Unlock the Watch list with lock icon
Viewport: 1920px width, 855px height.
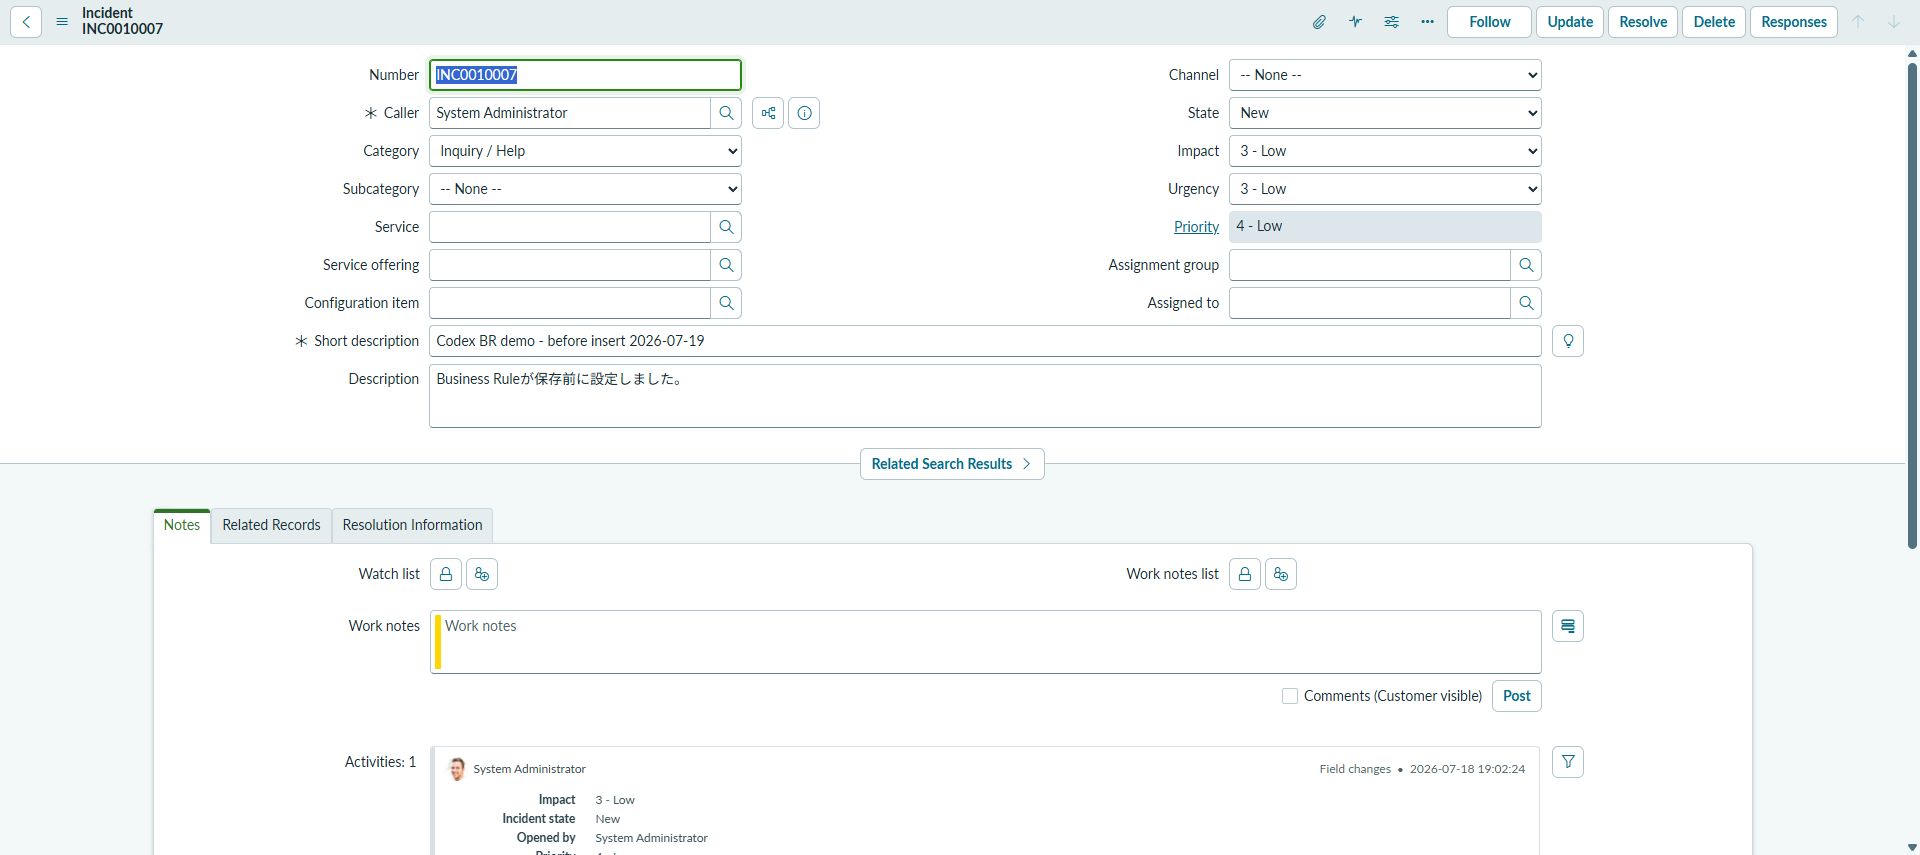(446, 574)
